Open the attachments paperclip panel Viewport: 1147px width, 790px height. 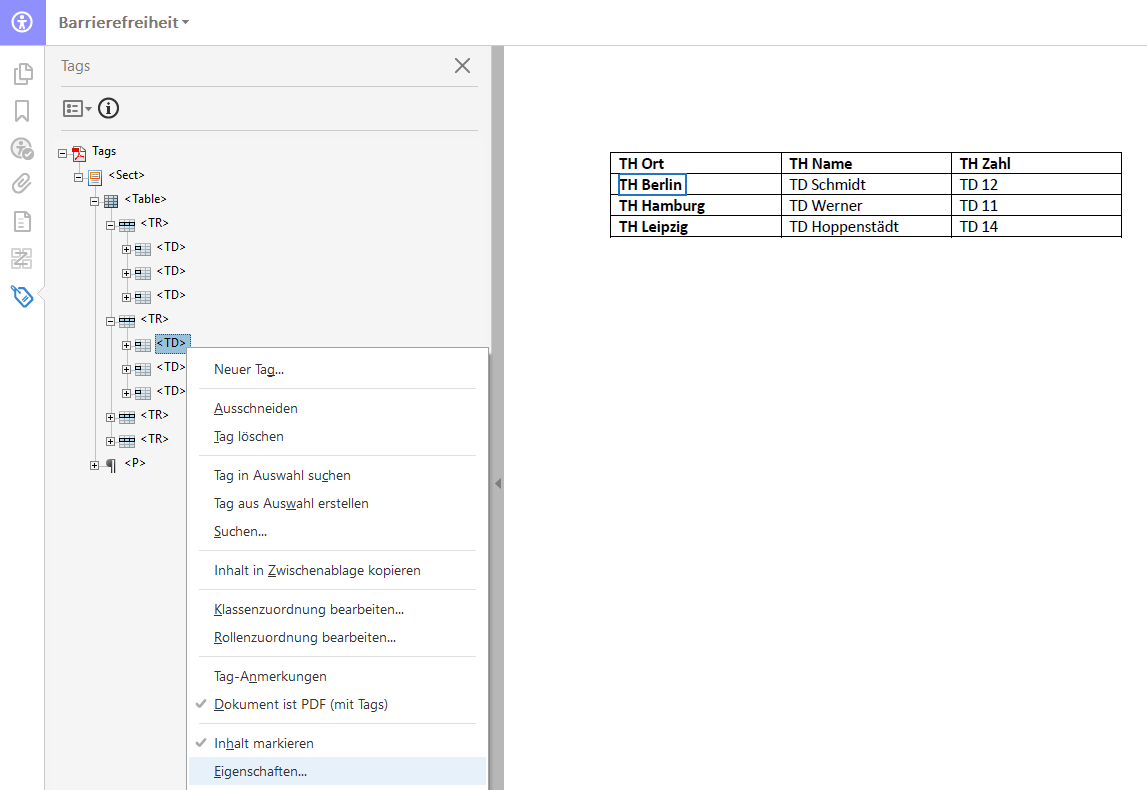22,184
